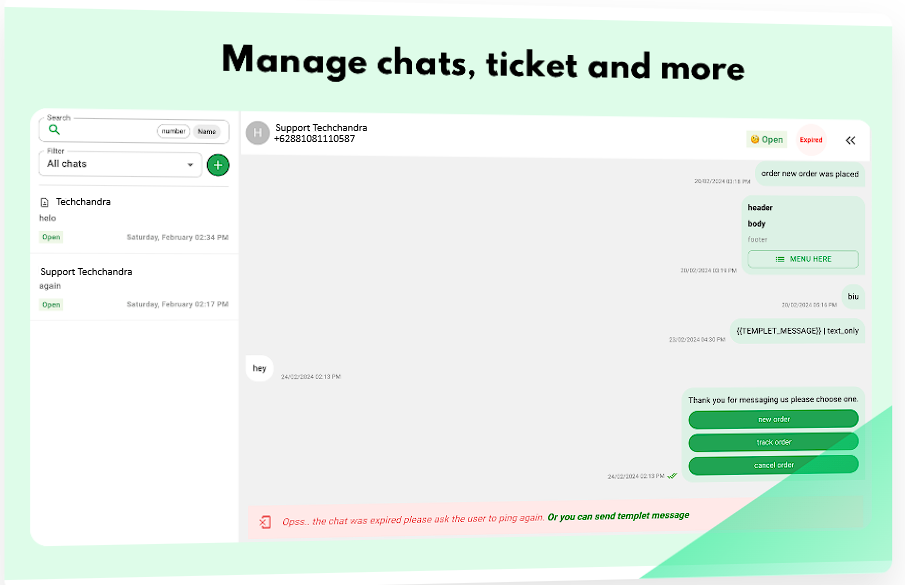The image size is (905, 585).
Task: Click document icon beside Techchandra chat
Action: click(x=44, y=202)
